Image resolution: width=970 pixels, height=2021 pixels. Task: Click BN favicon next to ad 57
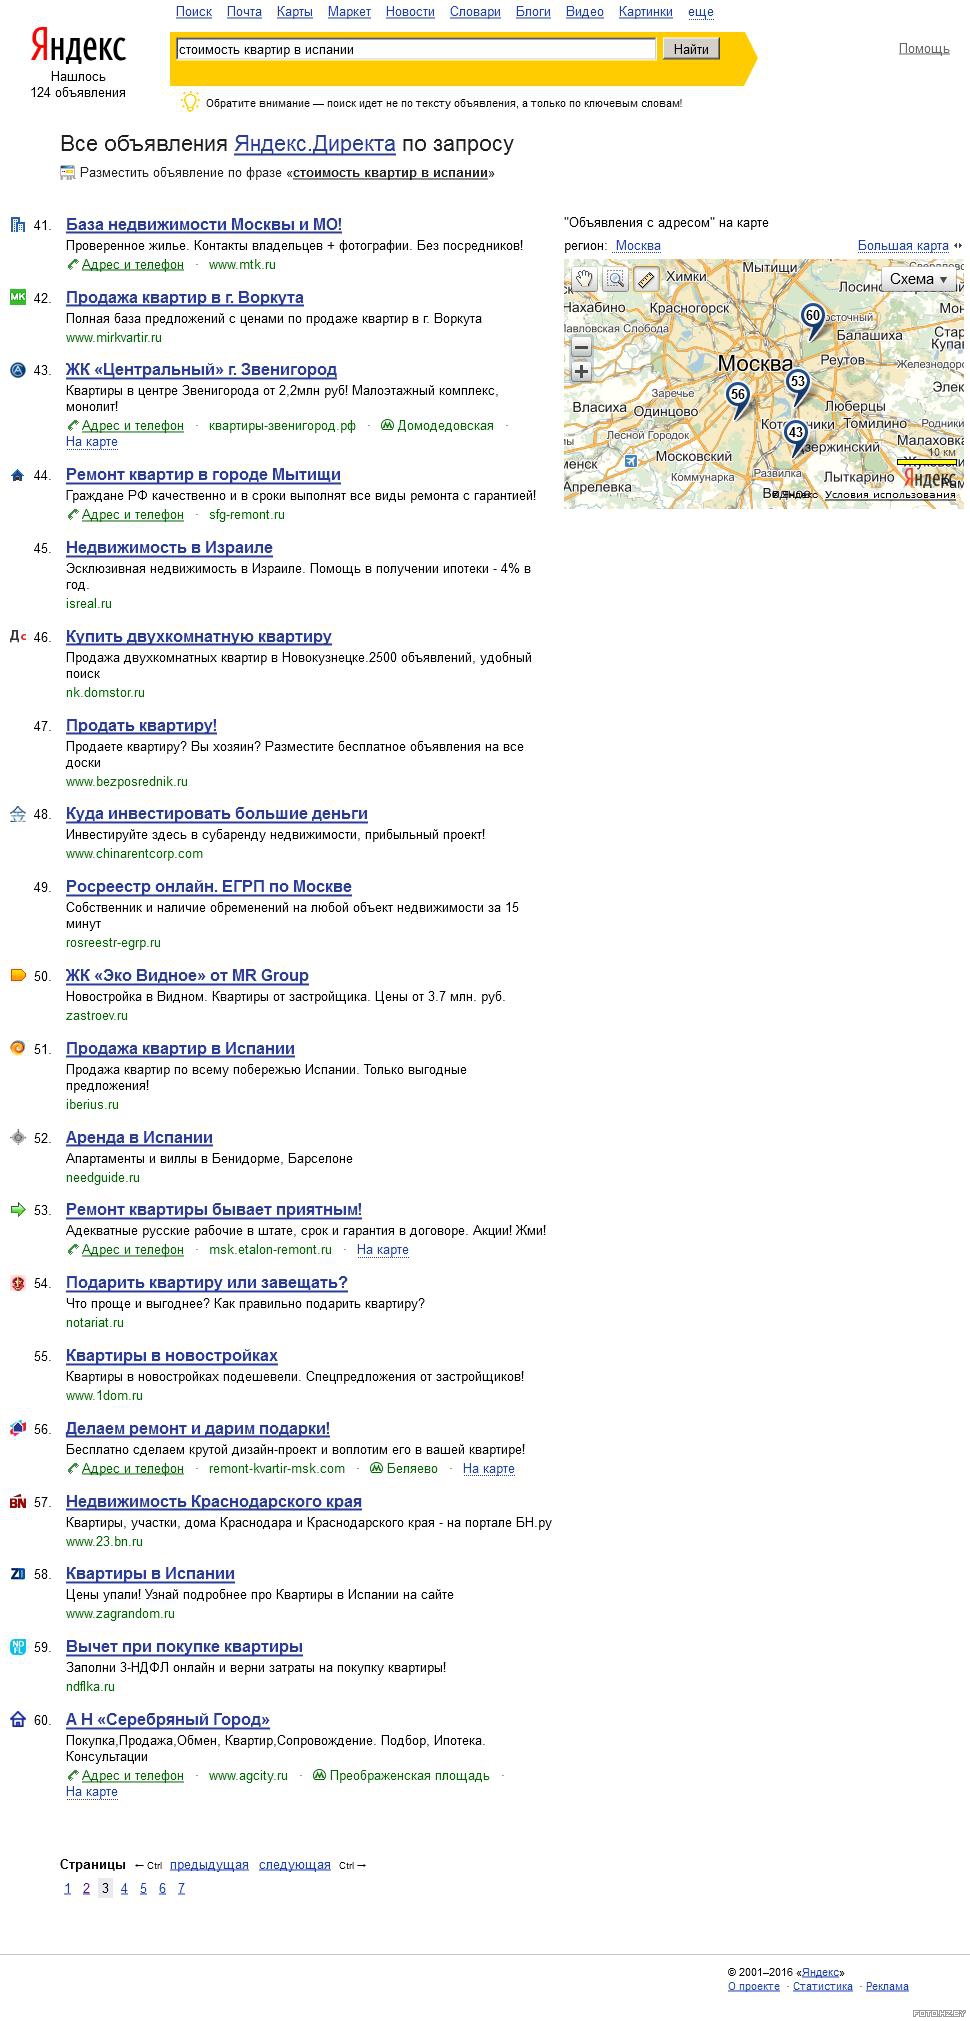[x=17, y=1501]
